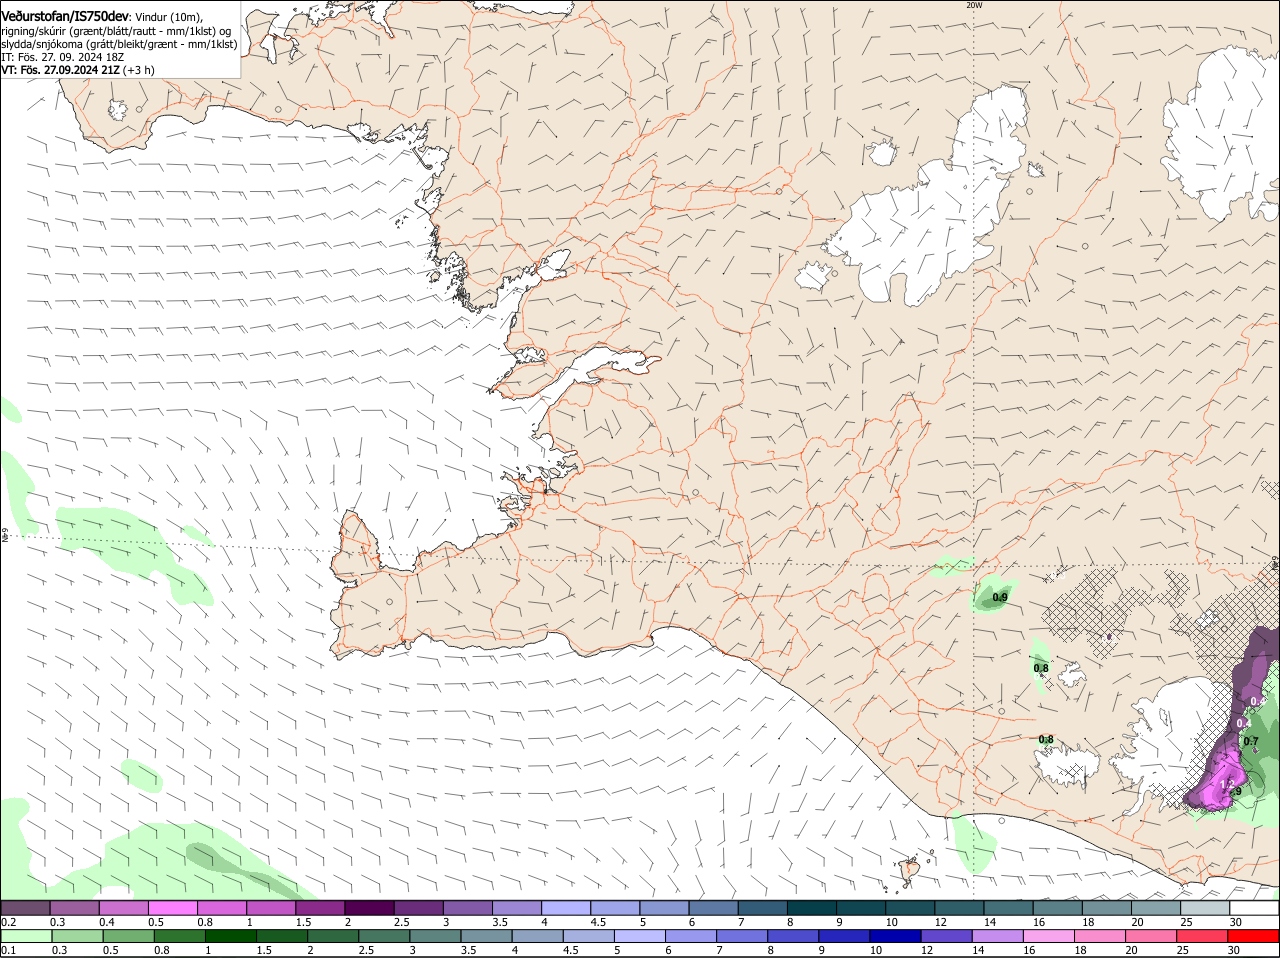Pick upper legend swatch starting at 6
The height and width of the screenshot is (958, 1280).
713,907
